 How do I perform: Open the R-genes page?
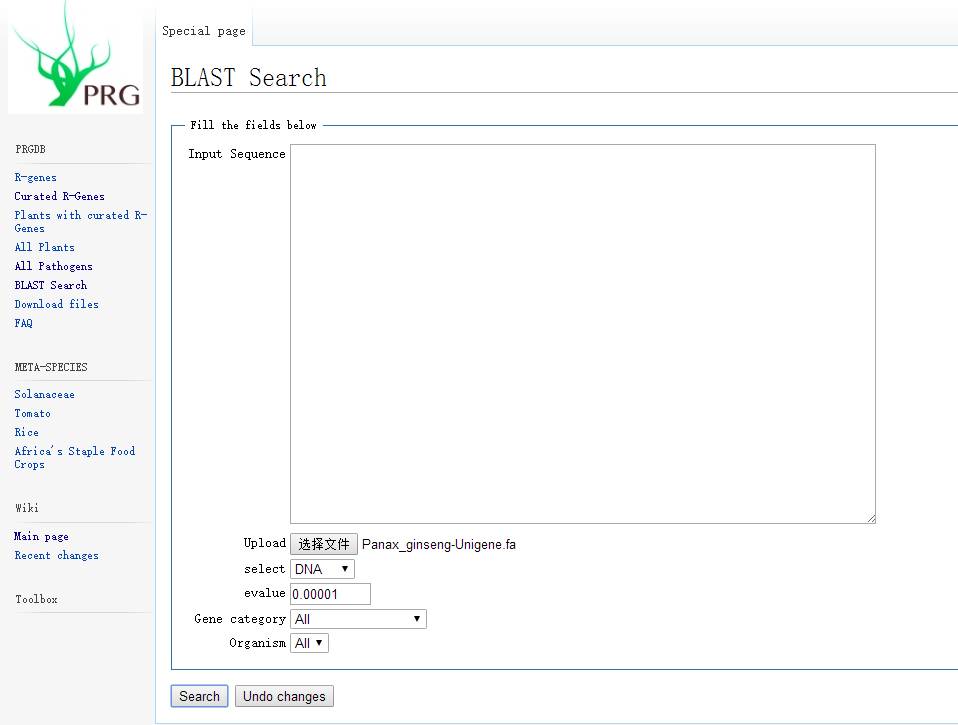tap(34, 177)
